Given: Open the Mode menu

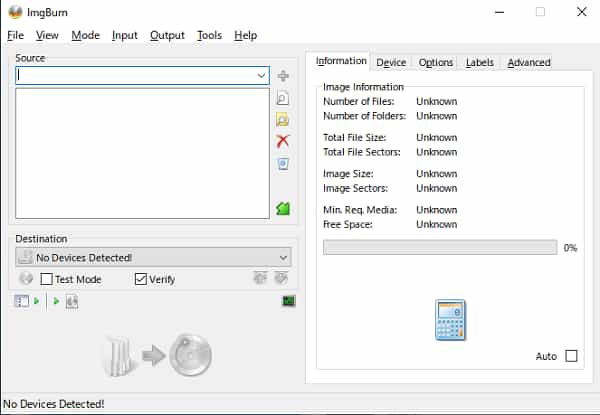Looking at the screenshot, I should [85, 35].
